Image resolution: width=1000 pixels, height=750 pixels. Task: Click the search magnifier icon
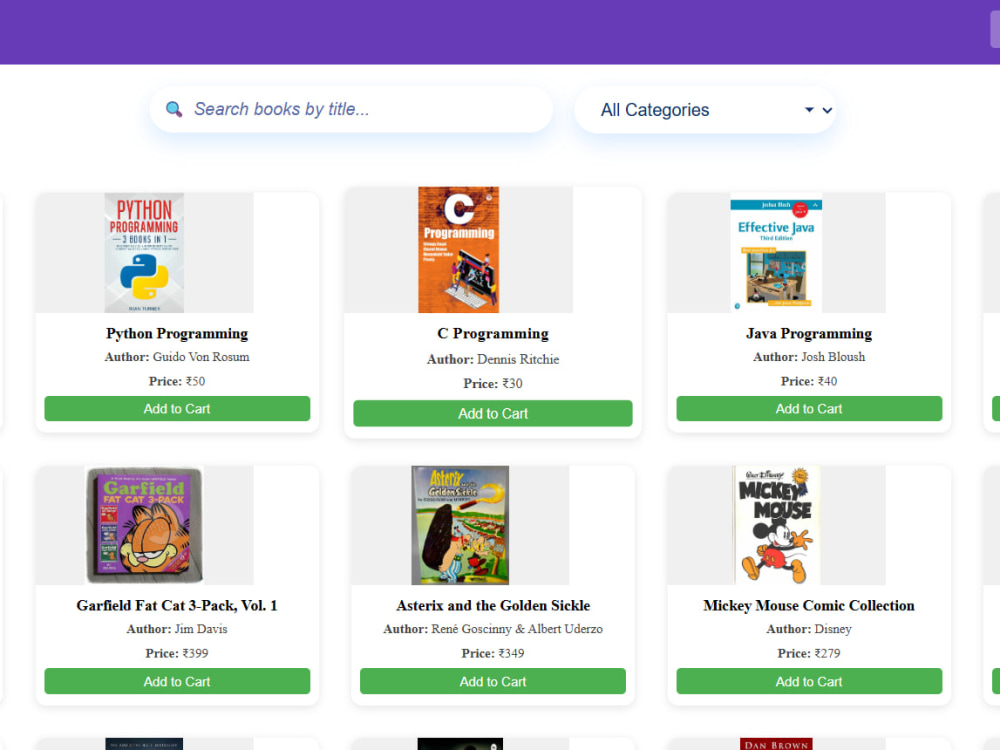(173, 109)
